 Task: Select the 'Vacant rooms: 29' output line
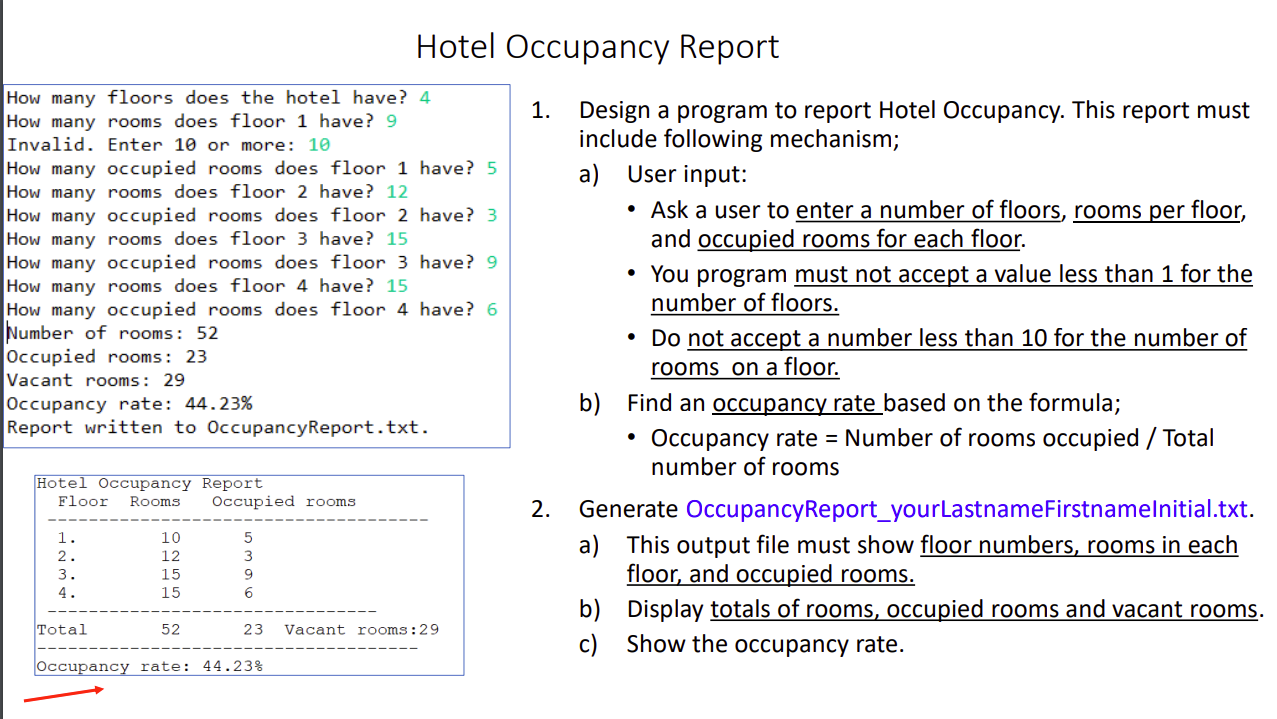click(93, 380)
